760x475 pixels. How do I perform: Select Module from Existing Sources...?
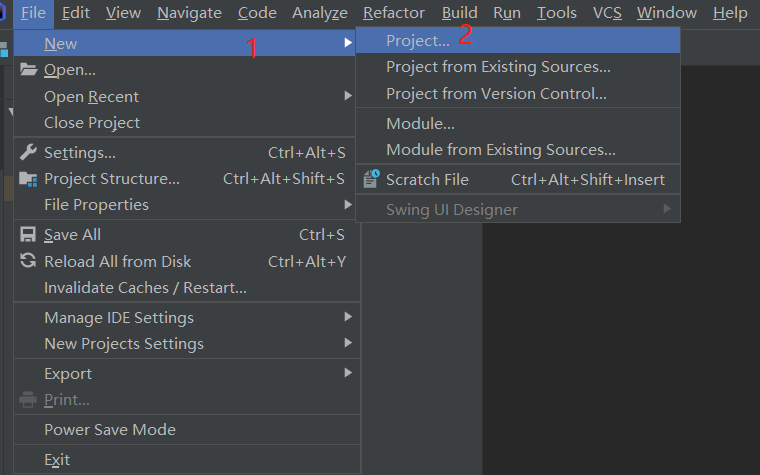click(500, 150)
